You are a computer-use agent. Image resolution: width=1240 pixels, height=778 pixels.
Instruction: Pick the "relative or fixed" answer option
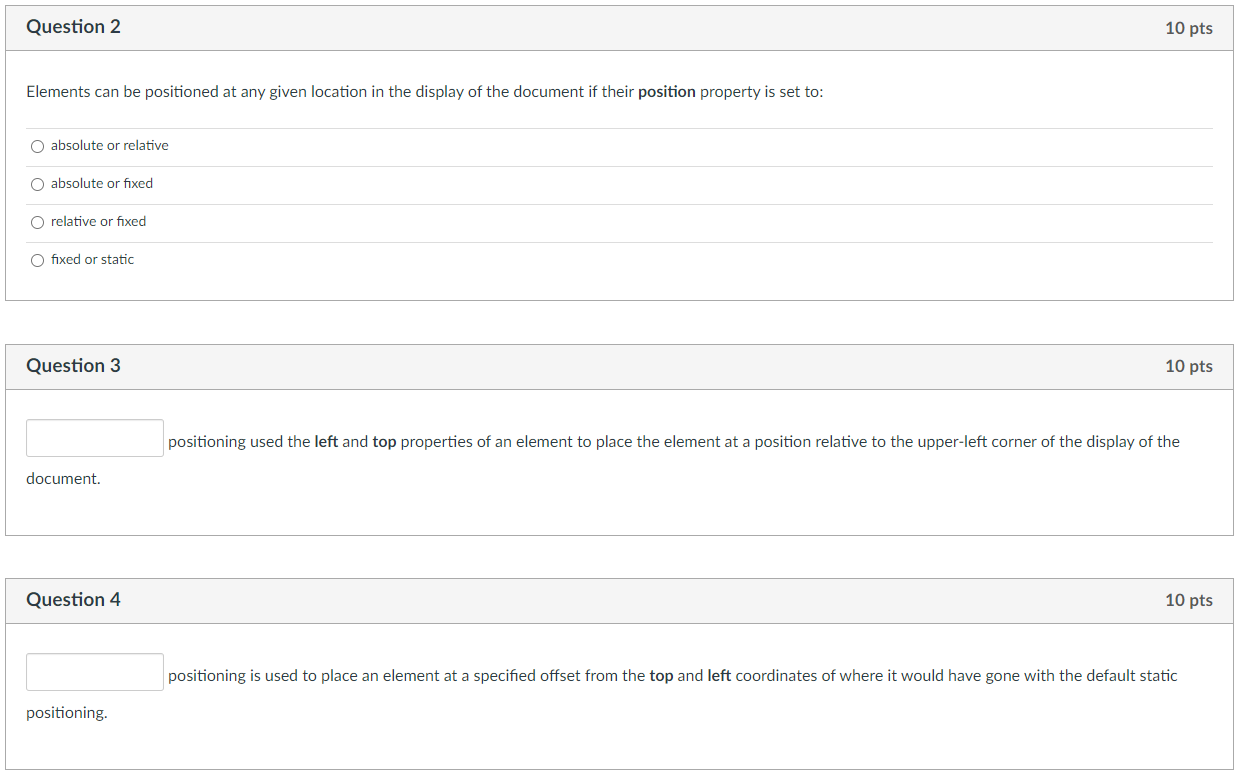(38, 222)
